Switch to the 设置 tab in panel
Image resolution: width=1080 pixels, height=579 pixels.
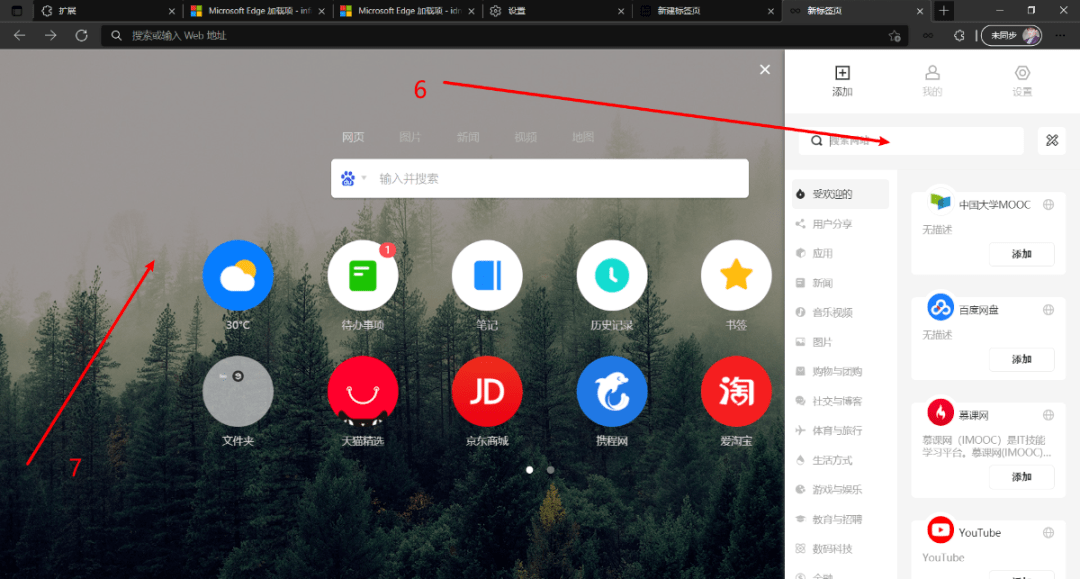(1022, 81)
